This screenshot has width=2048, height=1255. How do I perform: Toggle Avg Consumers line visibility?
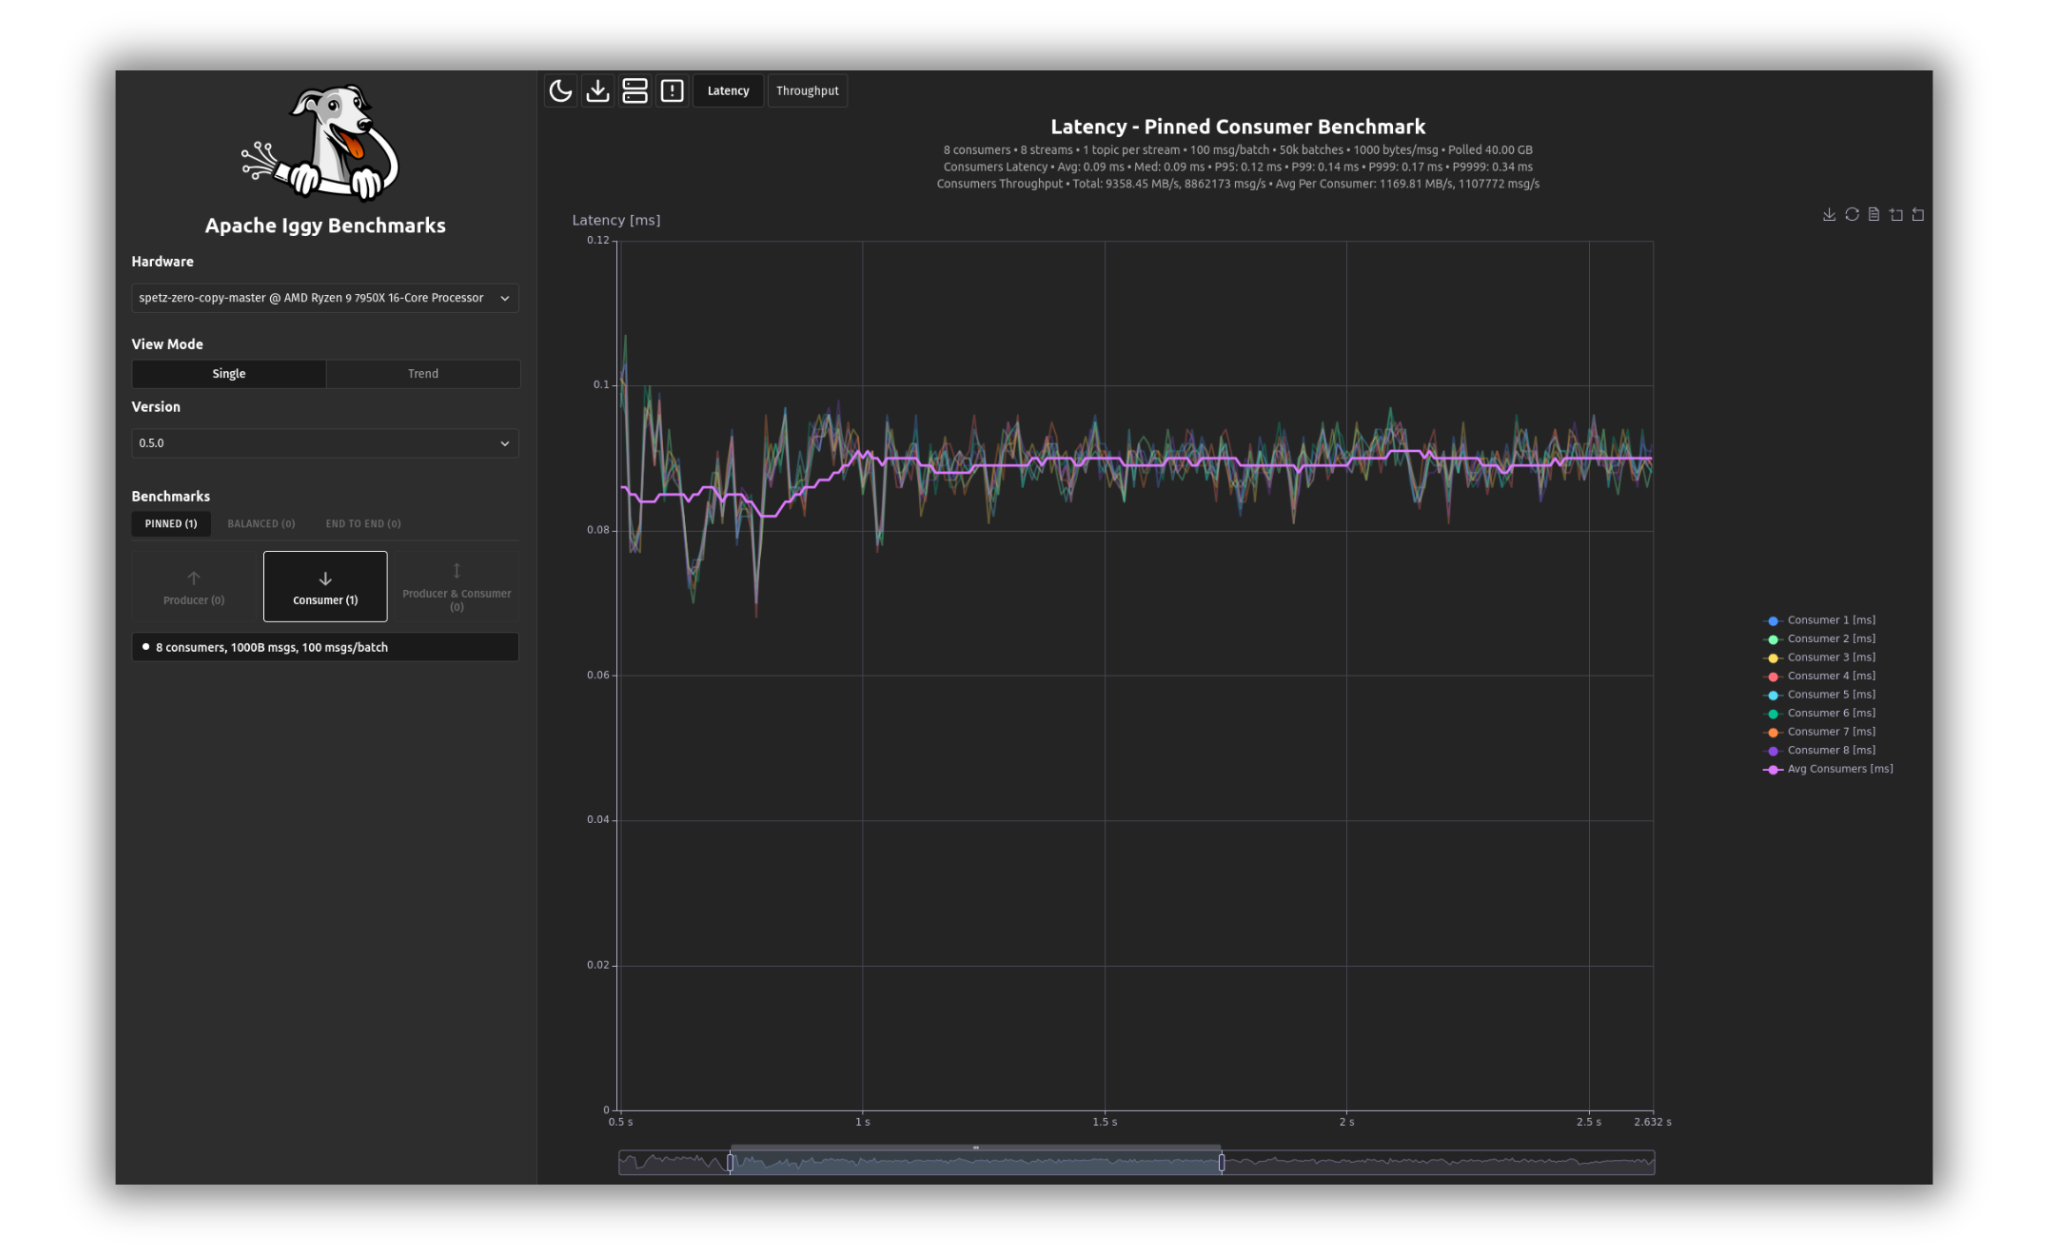pyautogui.click(x=1836, y=768)
